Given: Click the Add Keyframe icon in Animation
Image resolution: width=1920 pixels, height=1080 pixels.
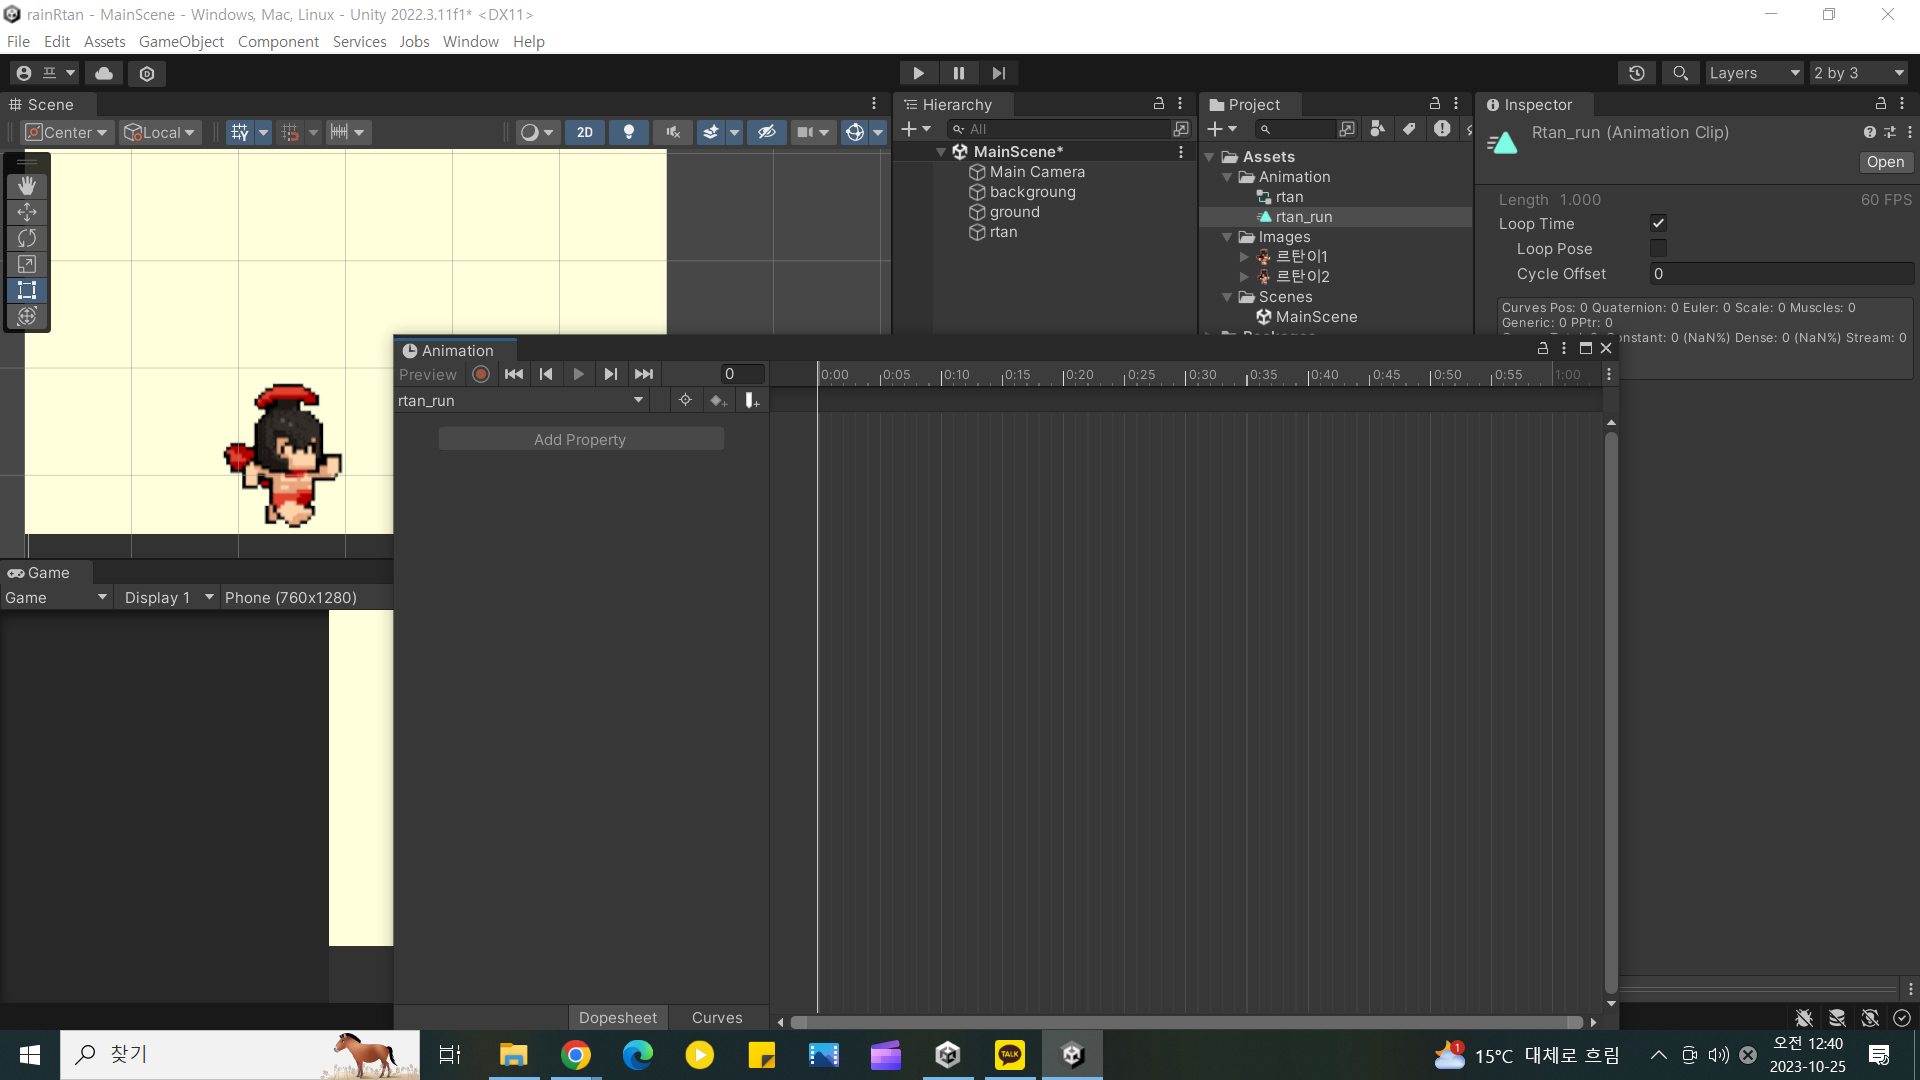Looking at the screenshot, I should [x=718, y=401].
